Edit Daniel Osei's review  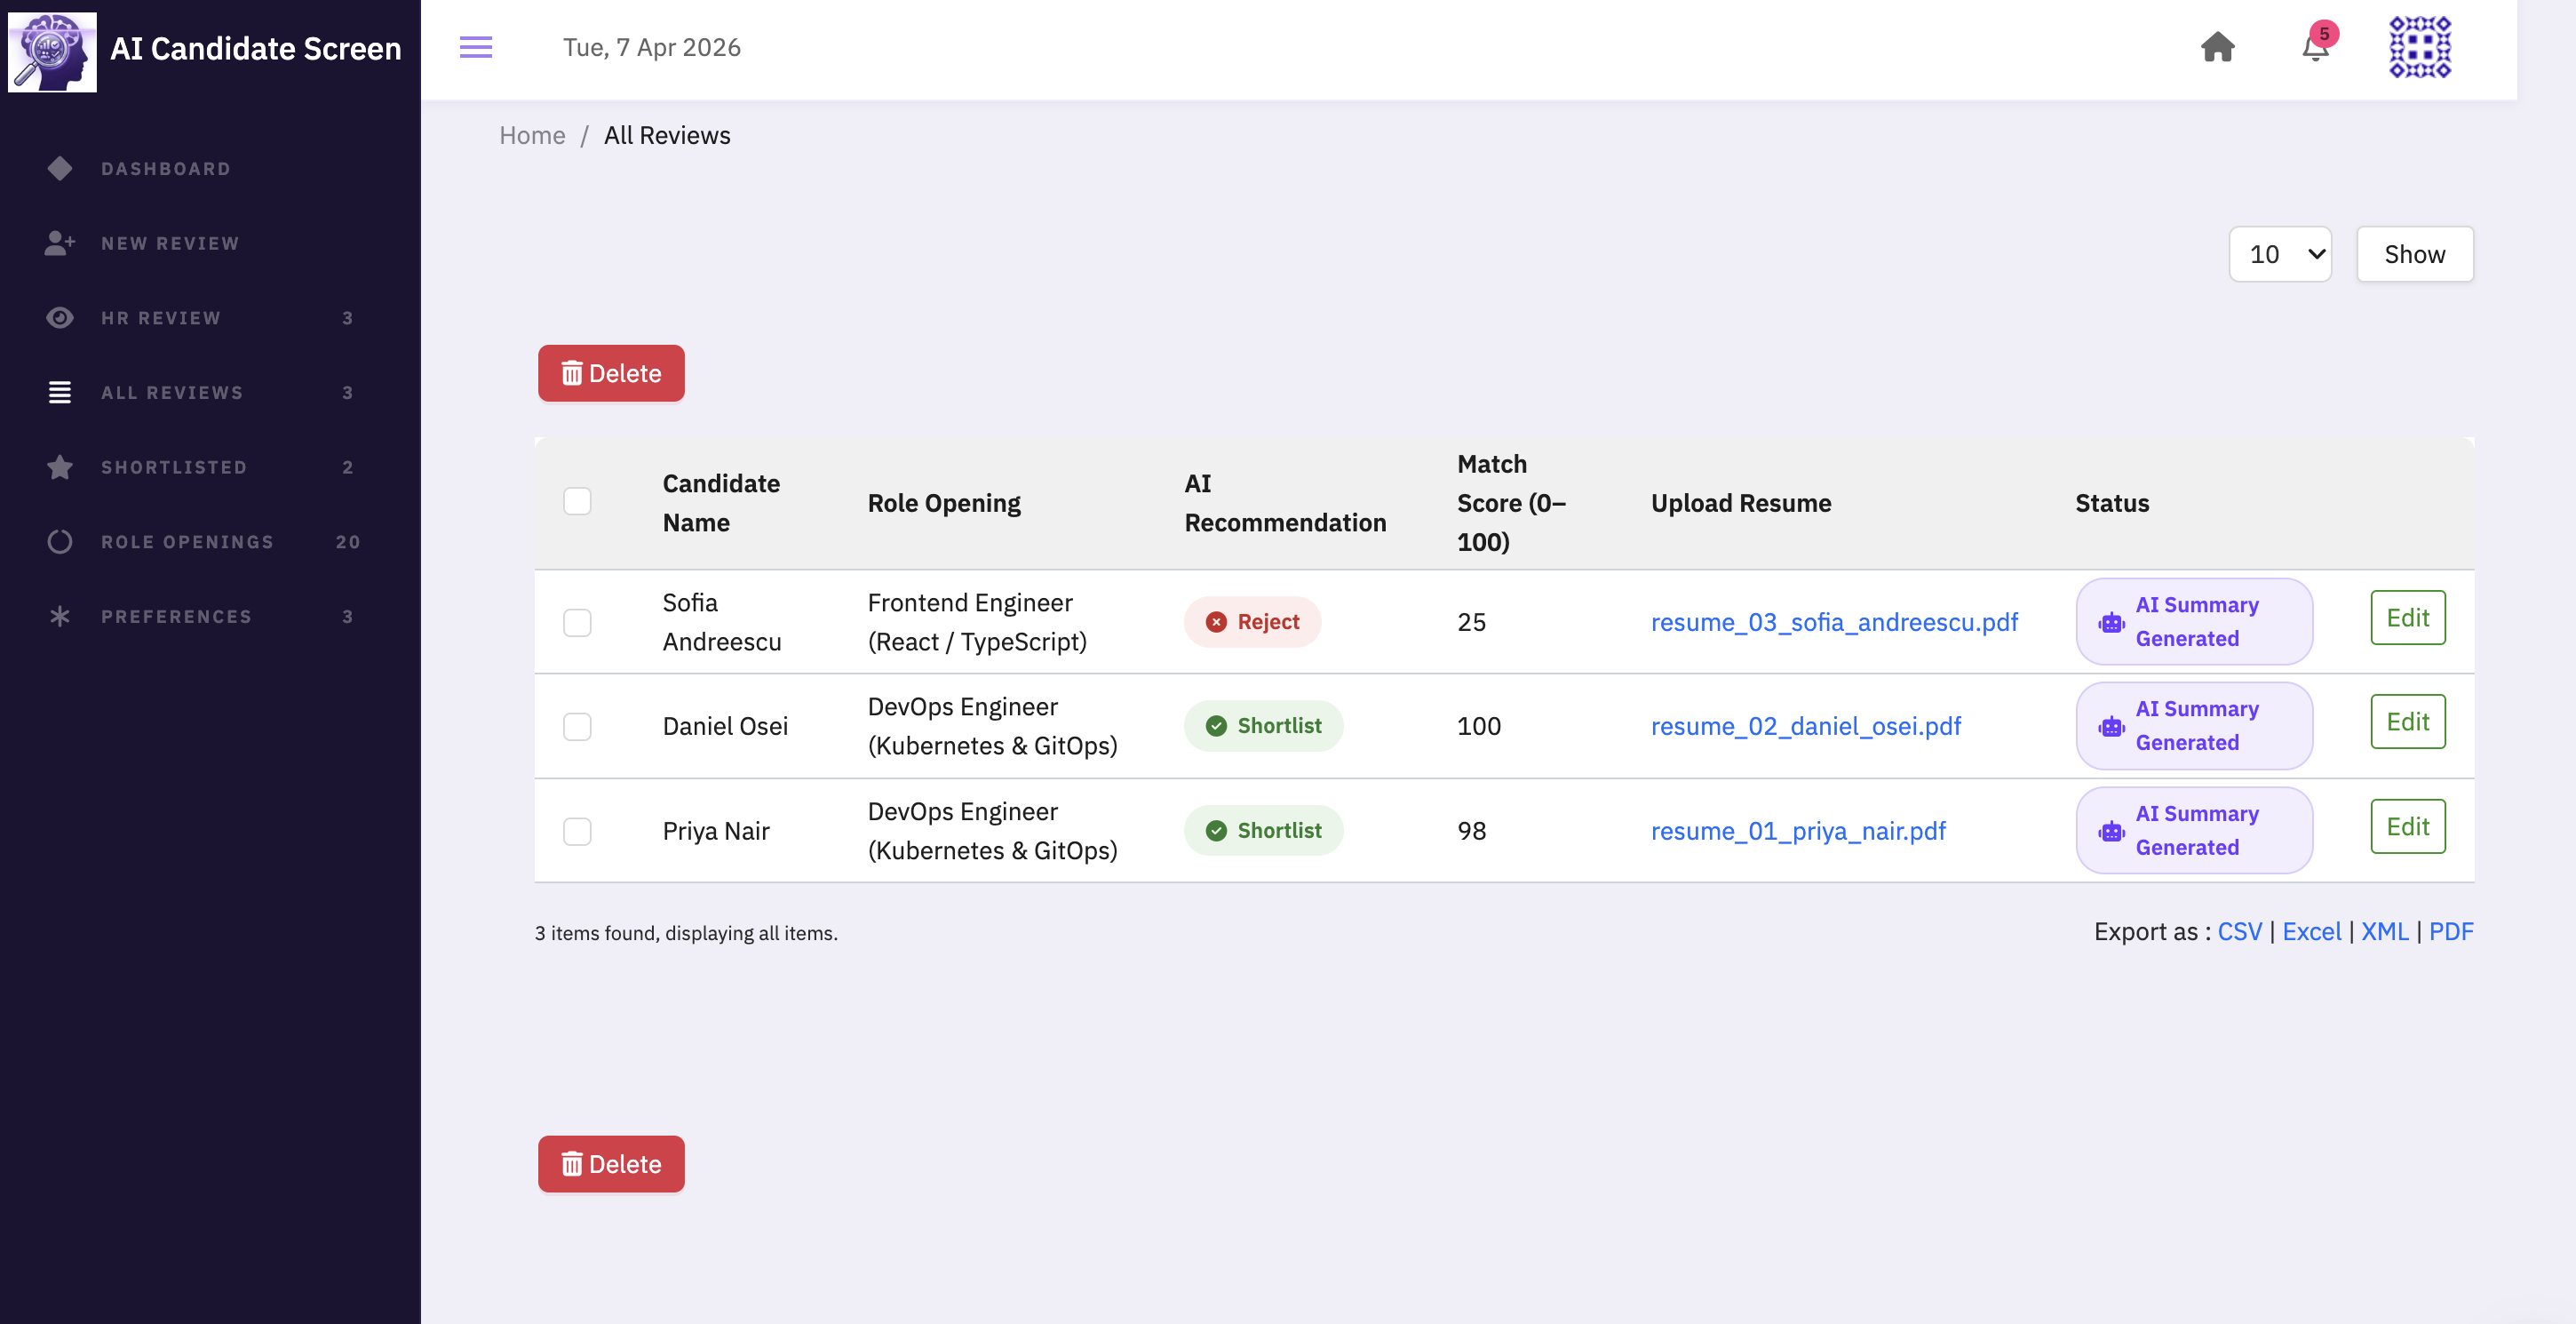pyautogui.click(x=2406, y=722)
